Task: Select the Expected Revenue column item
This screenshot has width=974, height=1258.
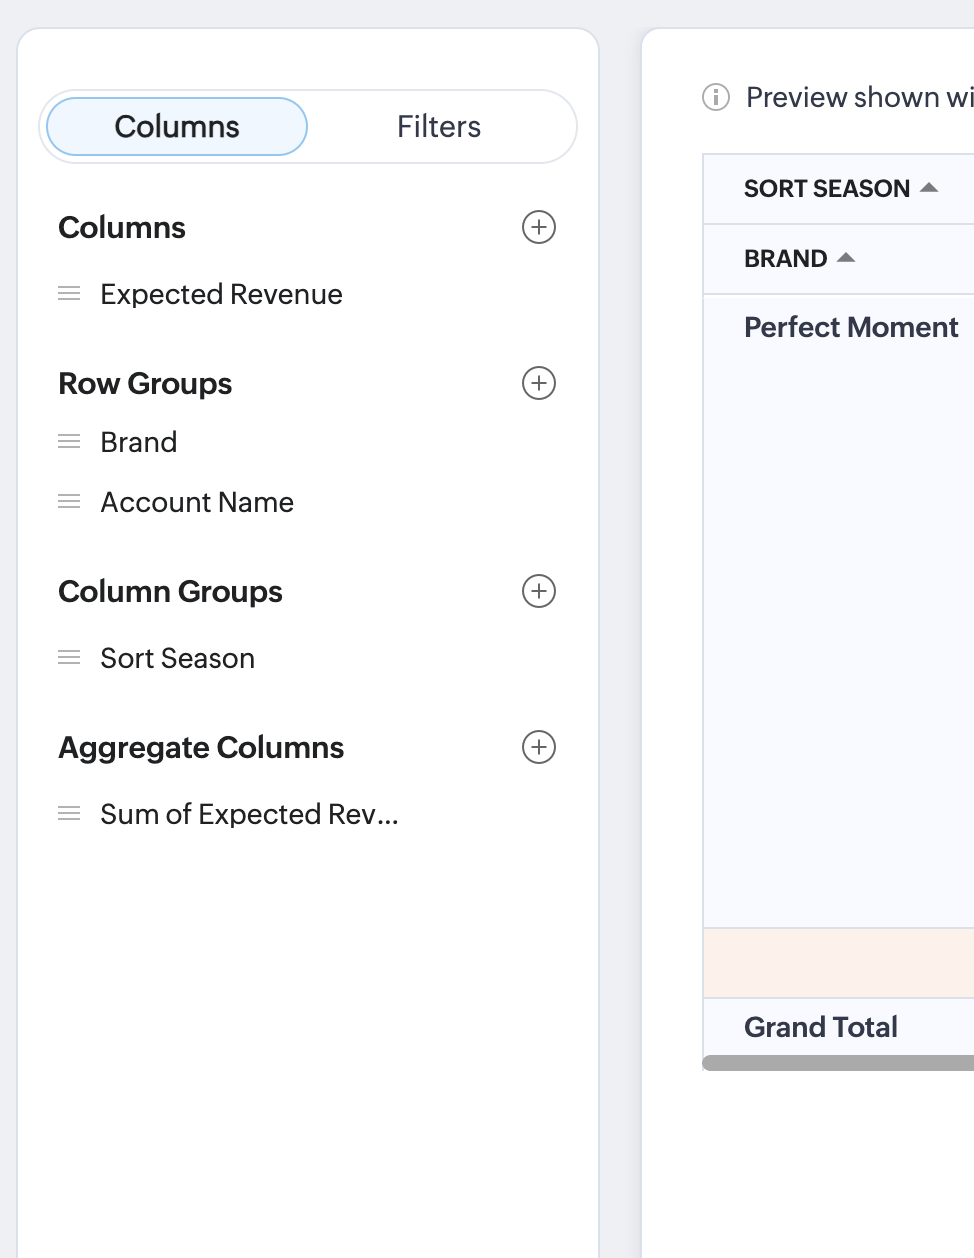Action: [221, 294]
